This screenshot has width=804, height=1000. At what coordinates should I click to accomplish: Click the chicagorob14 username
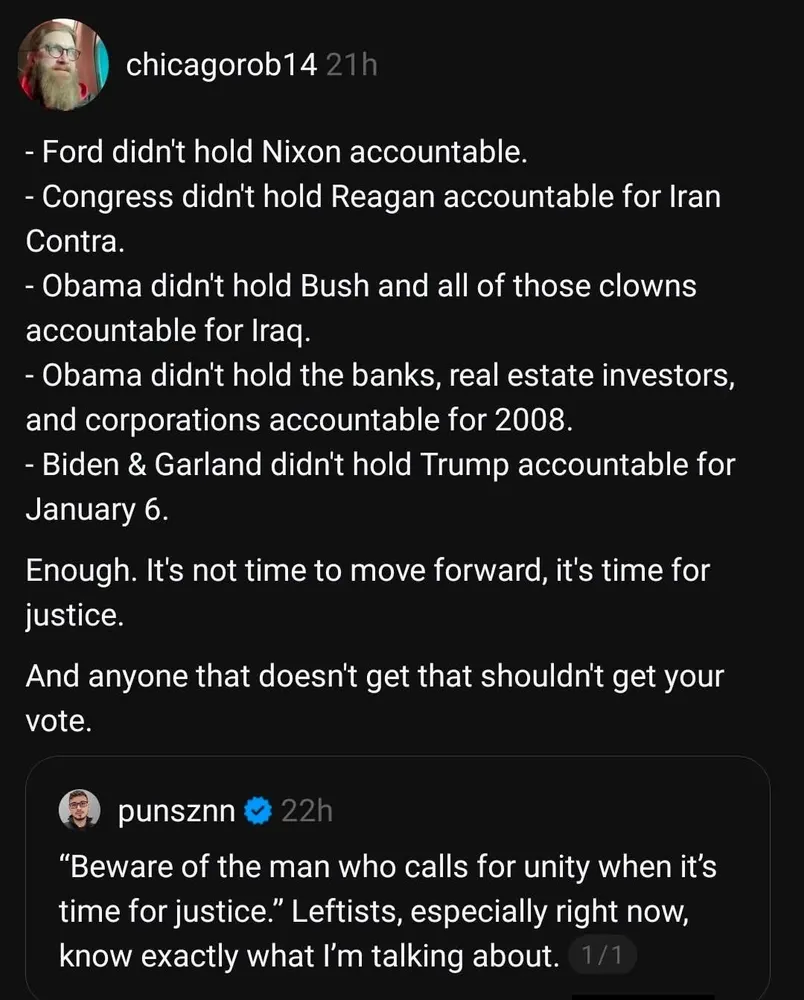point(222,66)
